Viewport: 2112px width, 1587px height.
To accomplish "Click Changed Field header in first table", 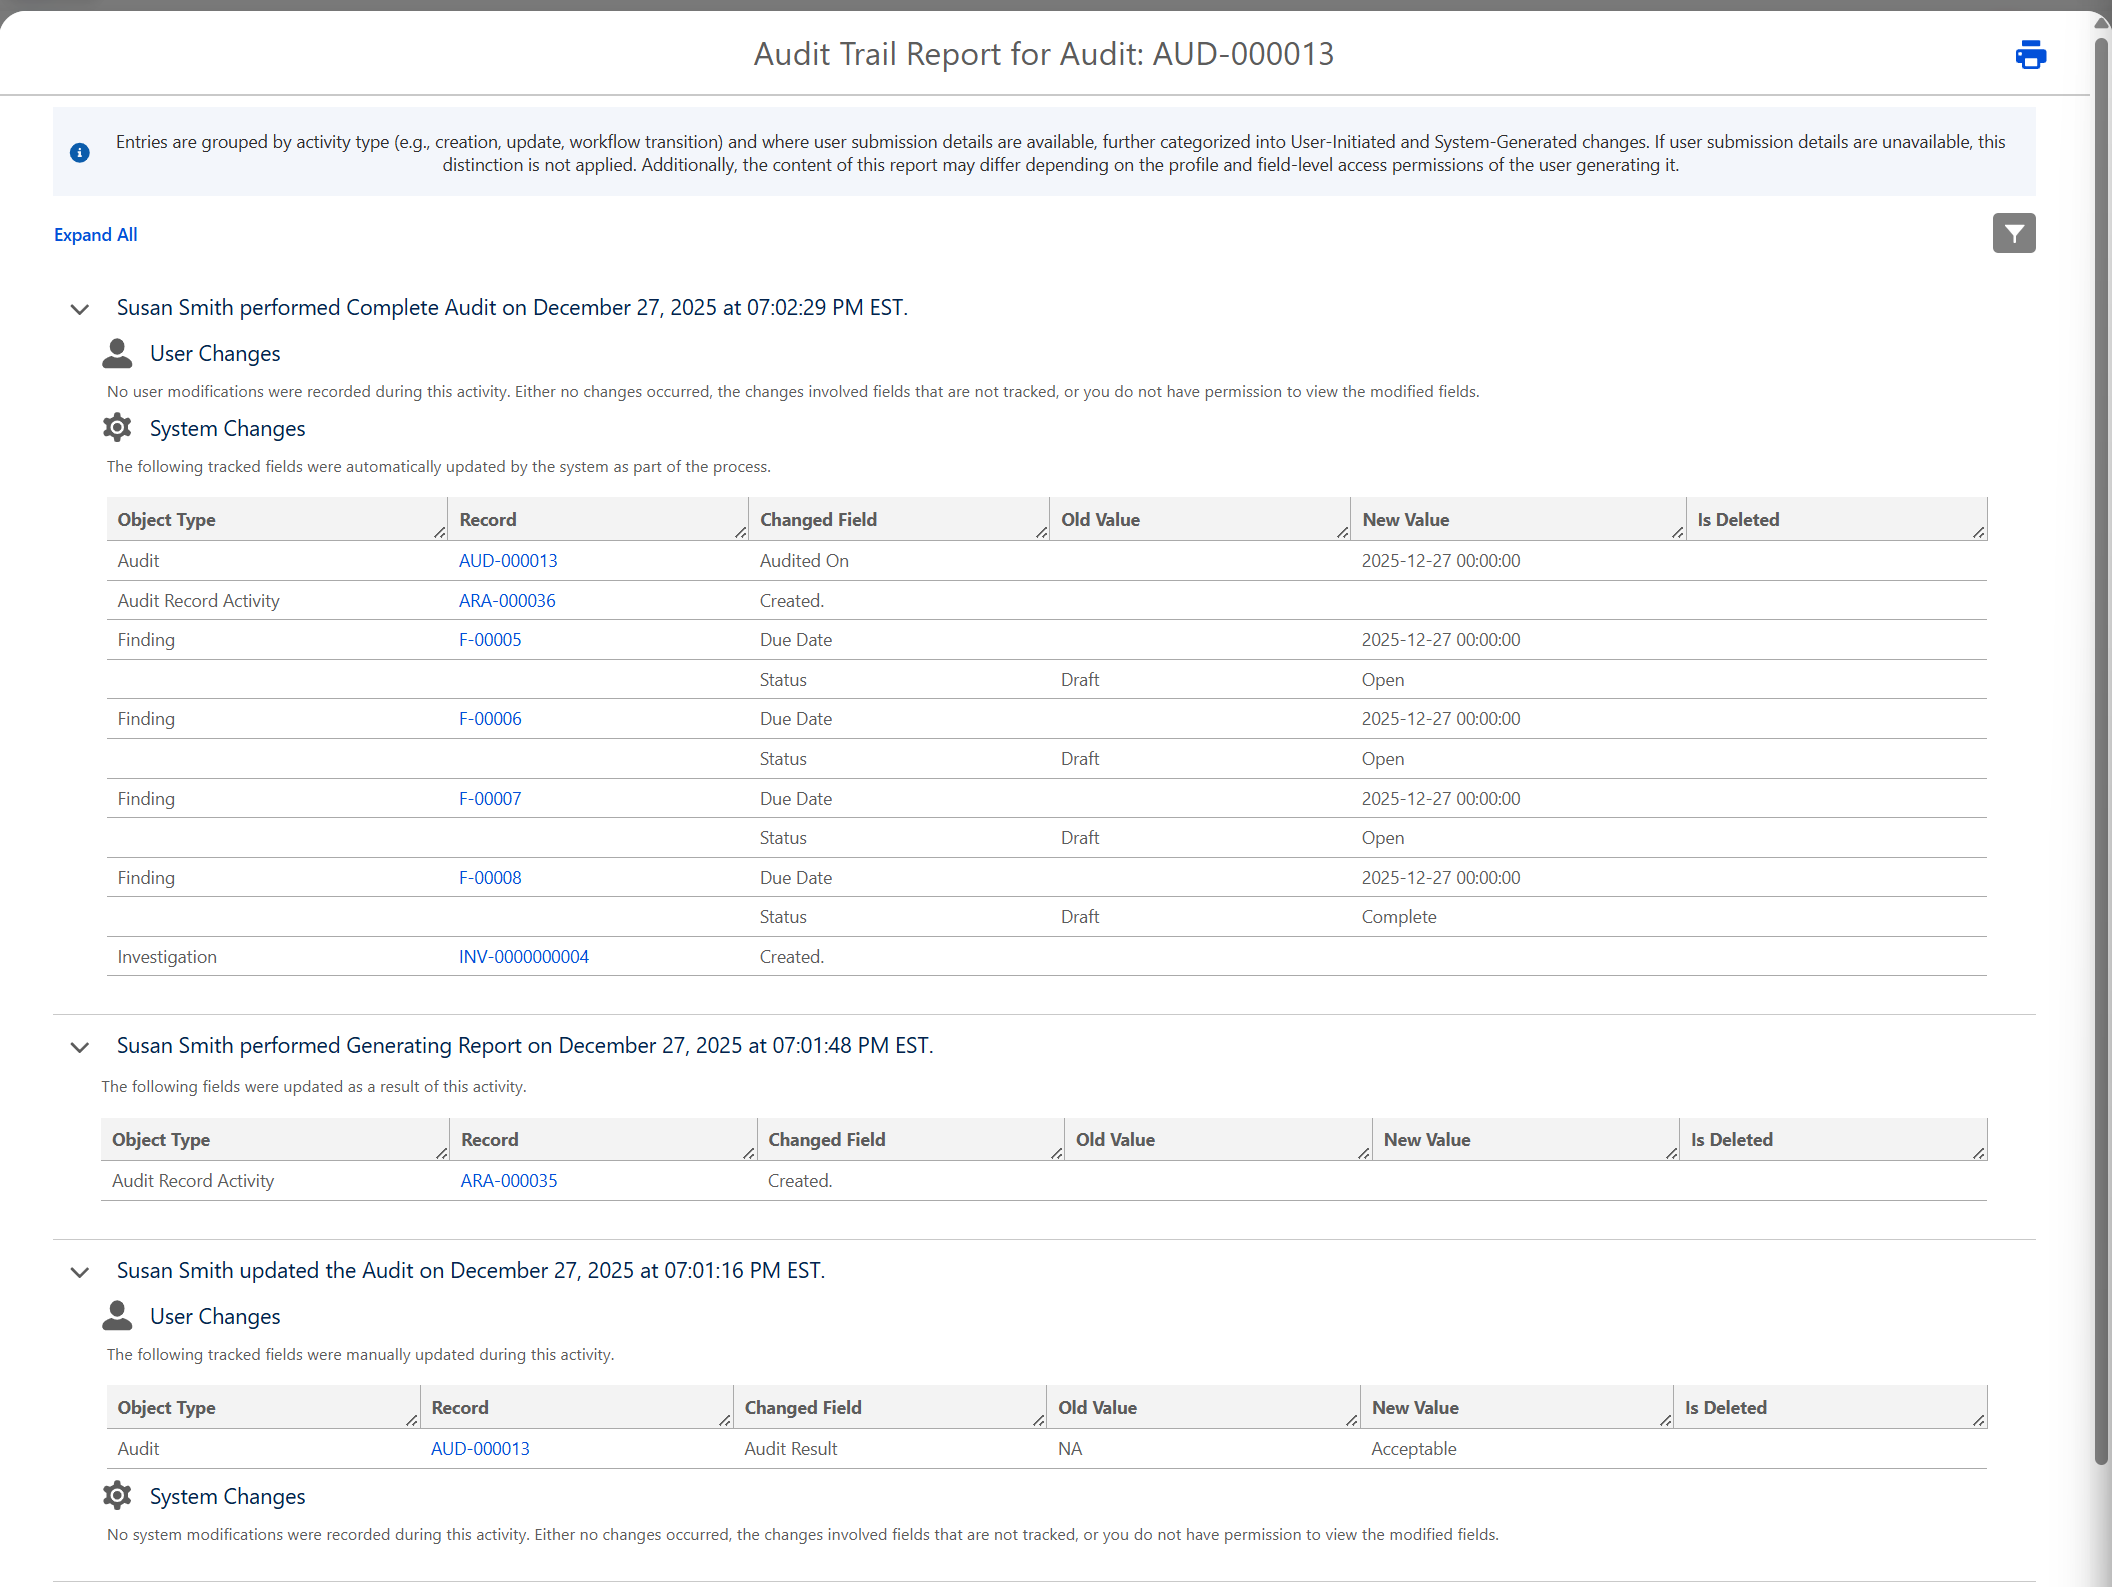I will pos(818,520).
